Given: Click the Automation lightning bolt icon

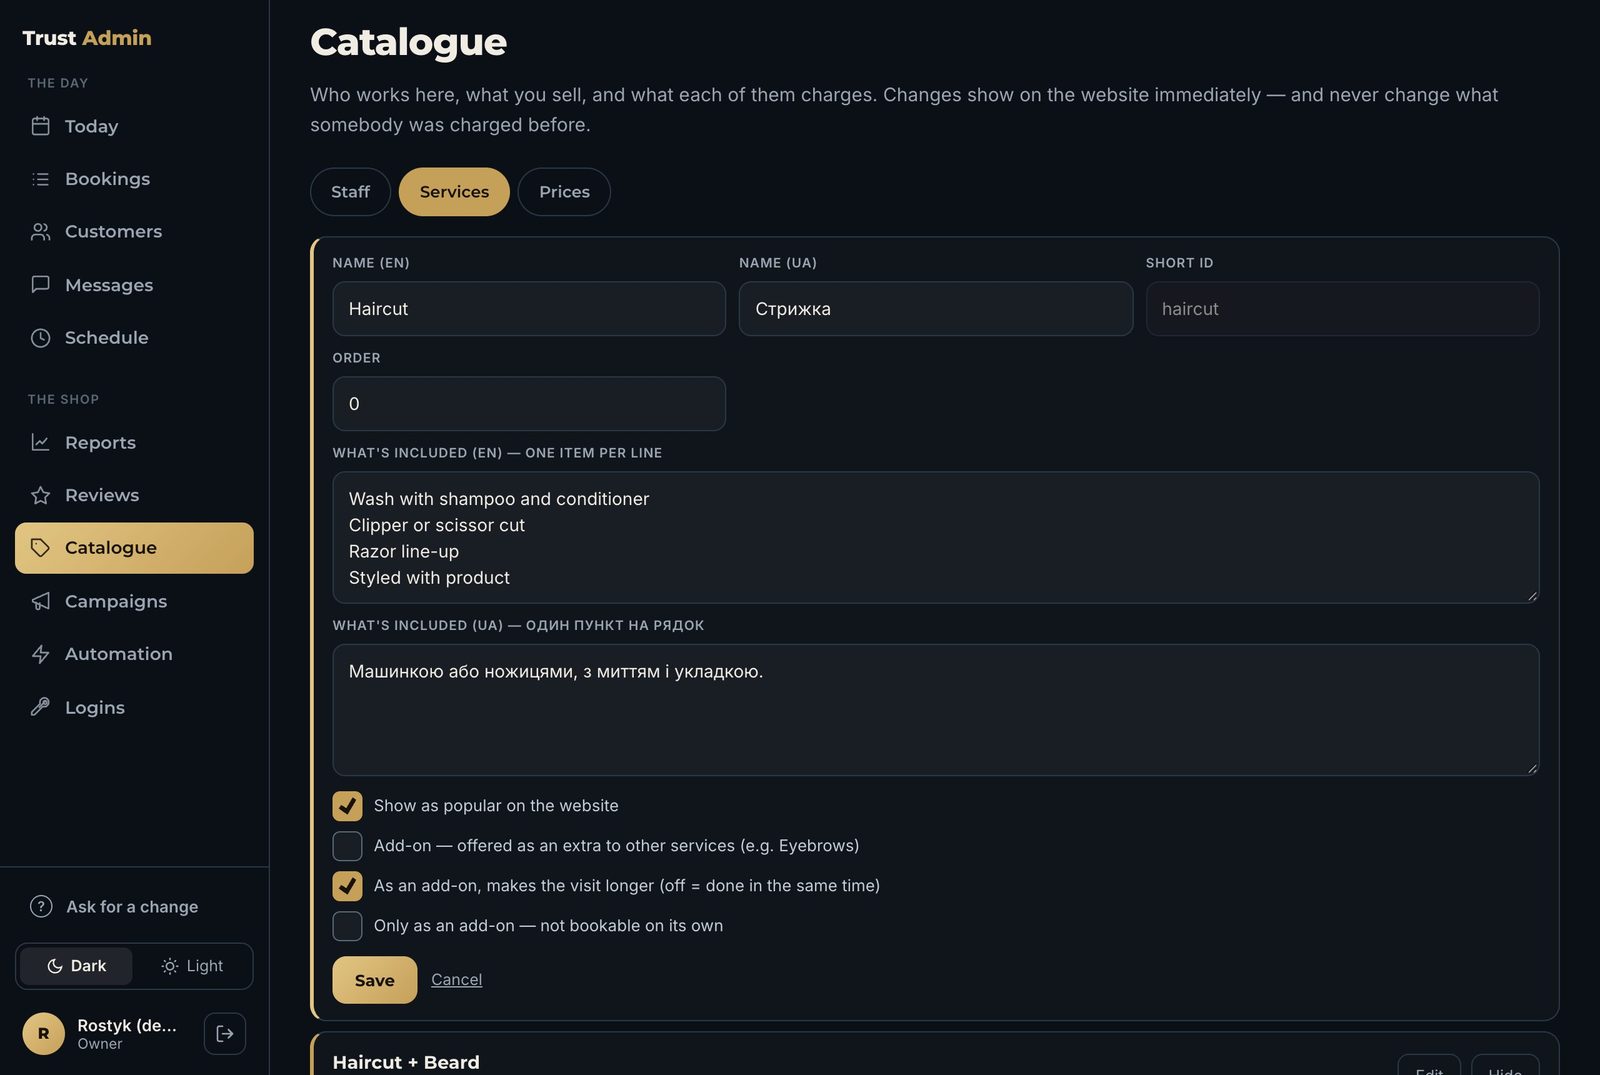Looking at the screenshot, I should tap(40, 654).
